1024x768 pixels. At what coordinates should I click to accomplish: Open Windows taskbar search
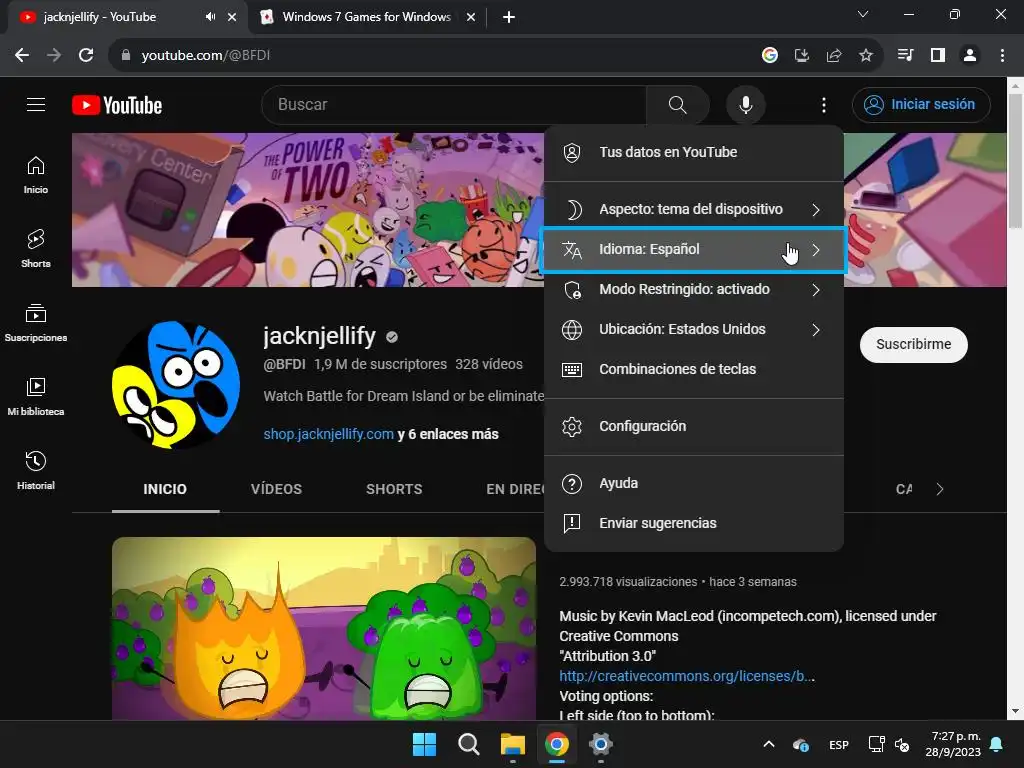(x=468, y=744)
